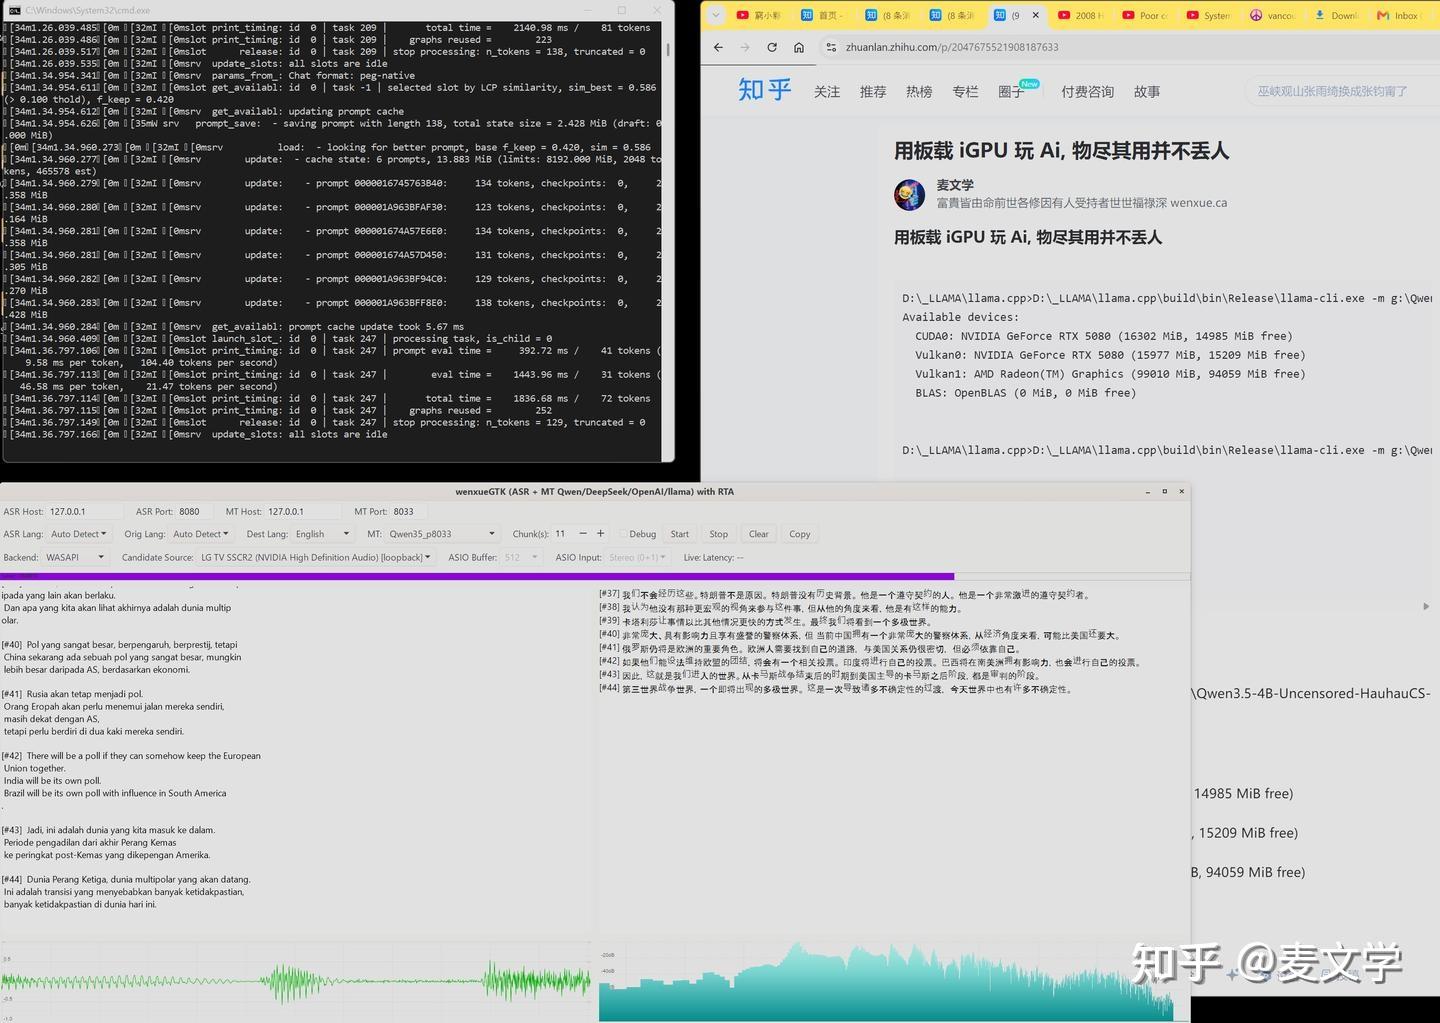Open 推荐 in the Zhihu navigation
Viewport: 1440px width, 1023px height.
[x=873, y=91]
